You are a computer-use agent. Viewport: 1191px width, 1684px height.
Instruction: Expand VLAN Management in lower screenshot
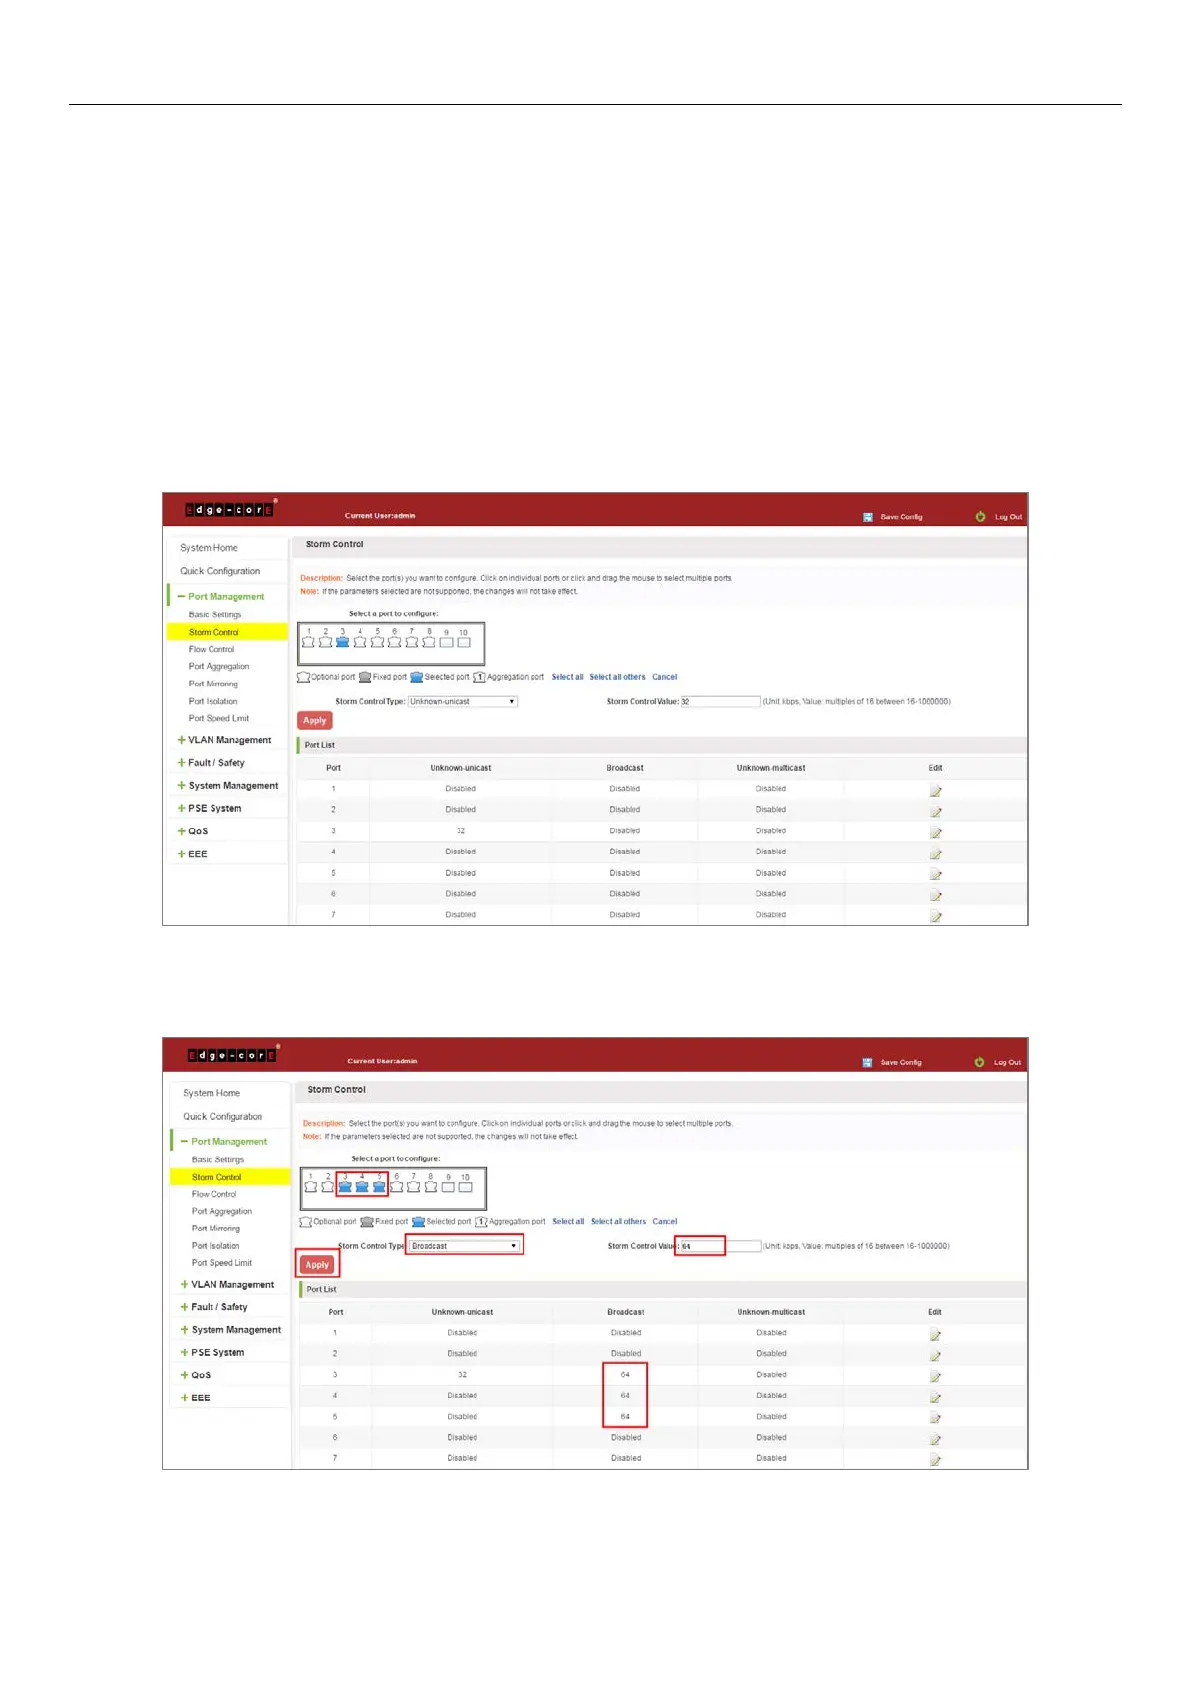(x=227, y=1284)
